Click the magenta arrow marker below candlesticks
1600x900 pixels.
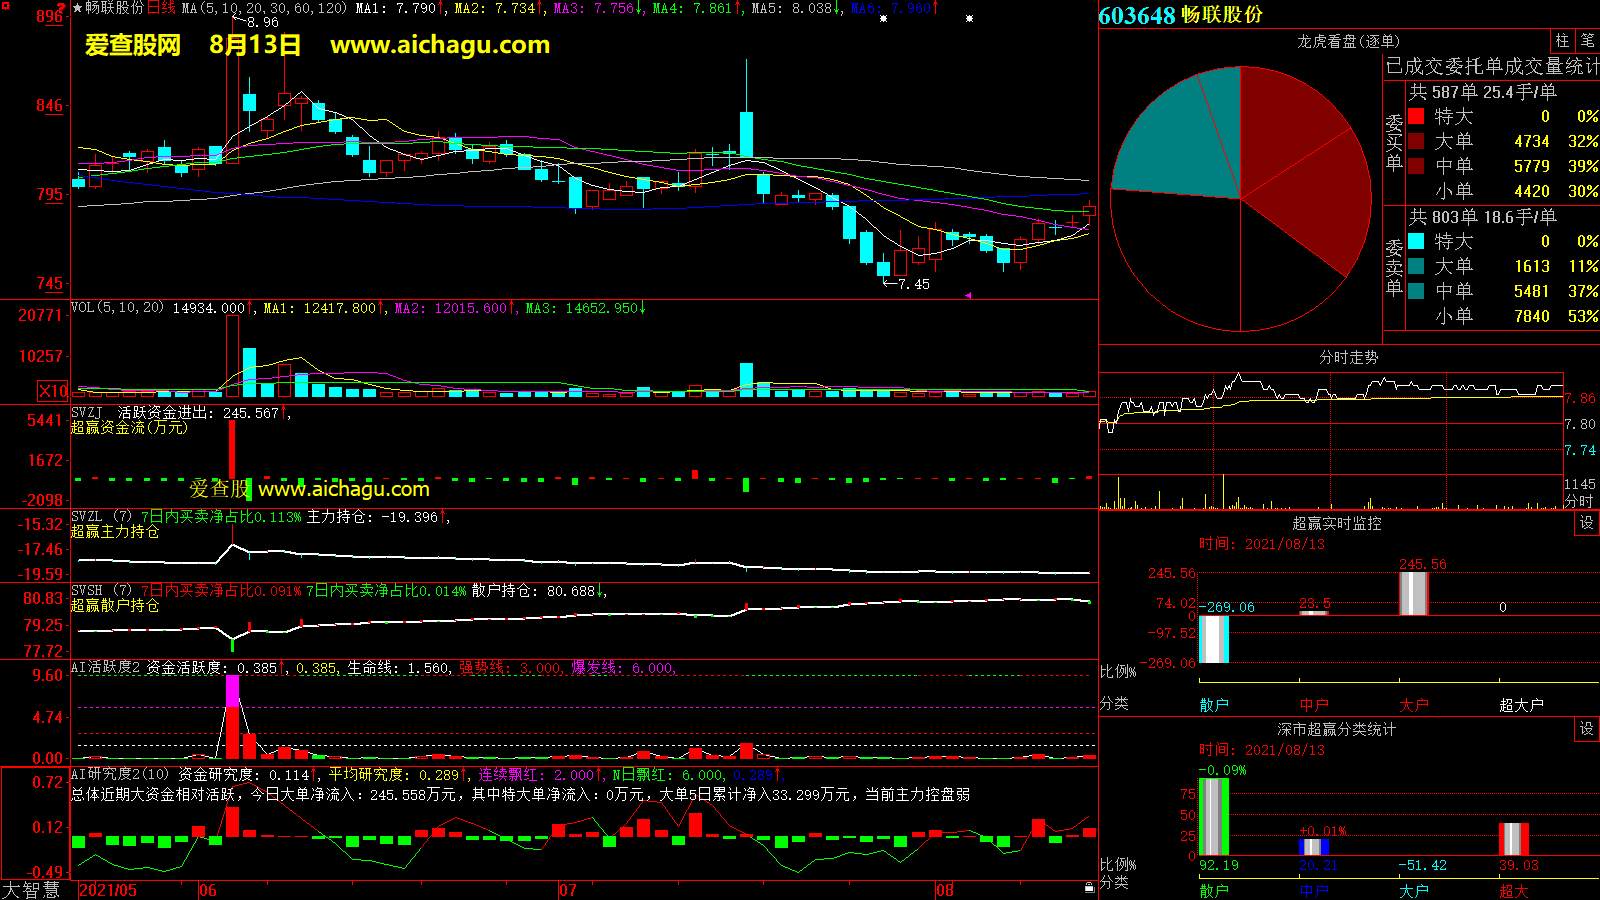[x=967, y=295]
